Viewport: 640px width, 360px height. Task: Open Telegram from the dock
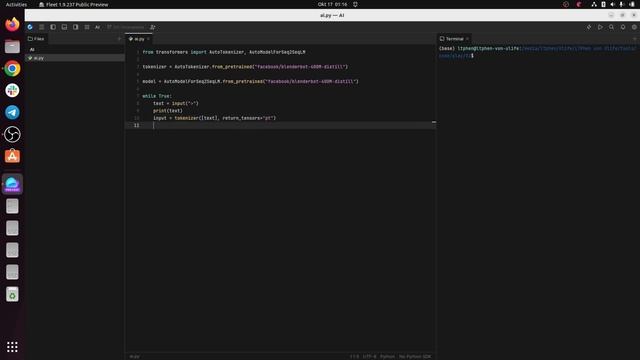click(12, 112)
